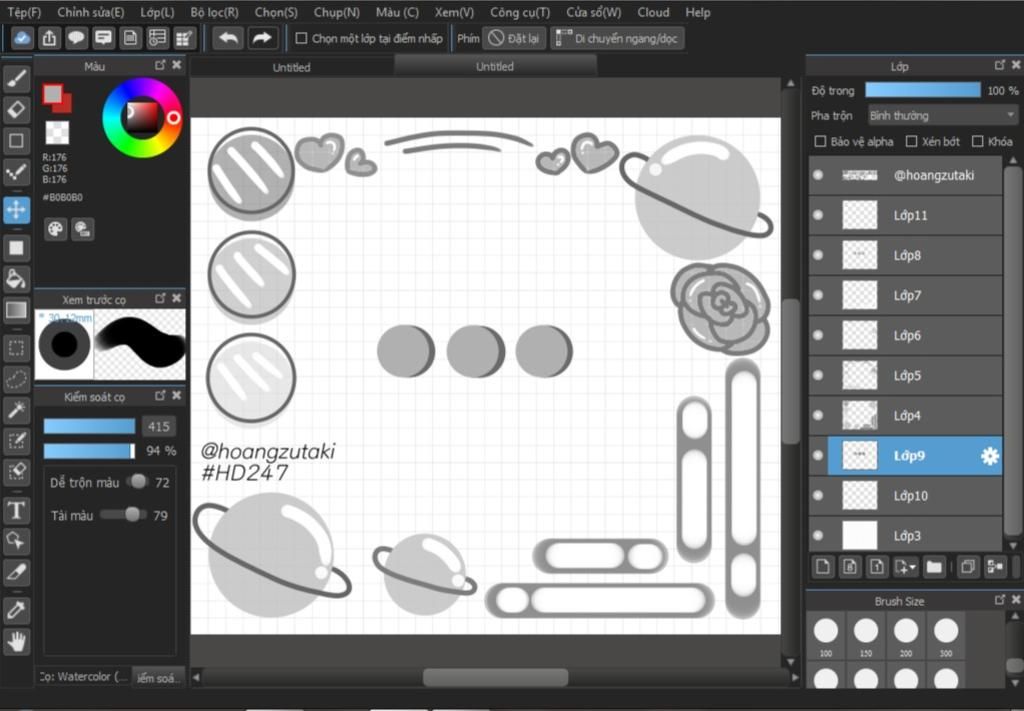
Task: Open the palette icon in color panel
Action: [x=56, y=229]
